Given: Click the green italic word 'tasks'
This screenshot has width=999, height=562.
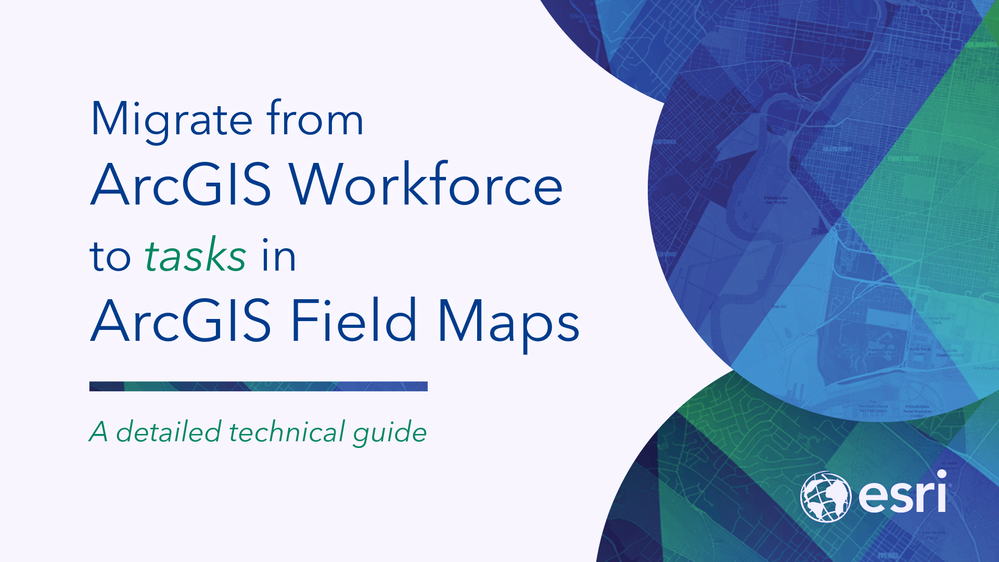Looking at the screenshot, I should 196,256.
